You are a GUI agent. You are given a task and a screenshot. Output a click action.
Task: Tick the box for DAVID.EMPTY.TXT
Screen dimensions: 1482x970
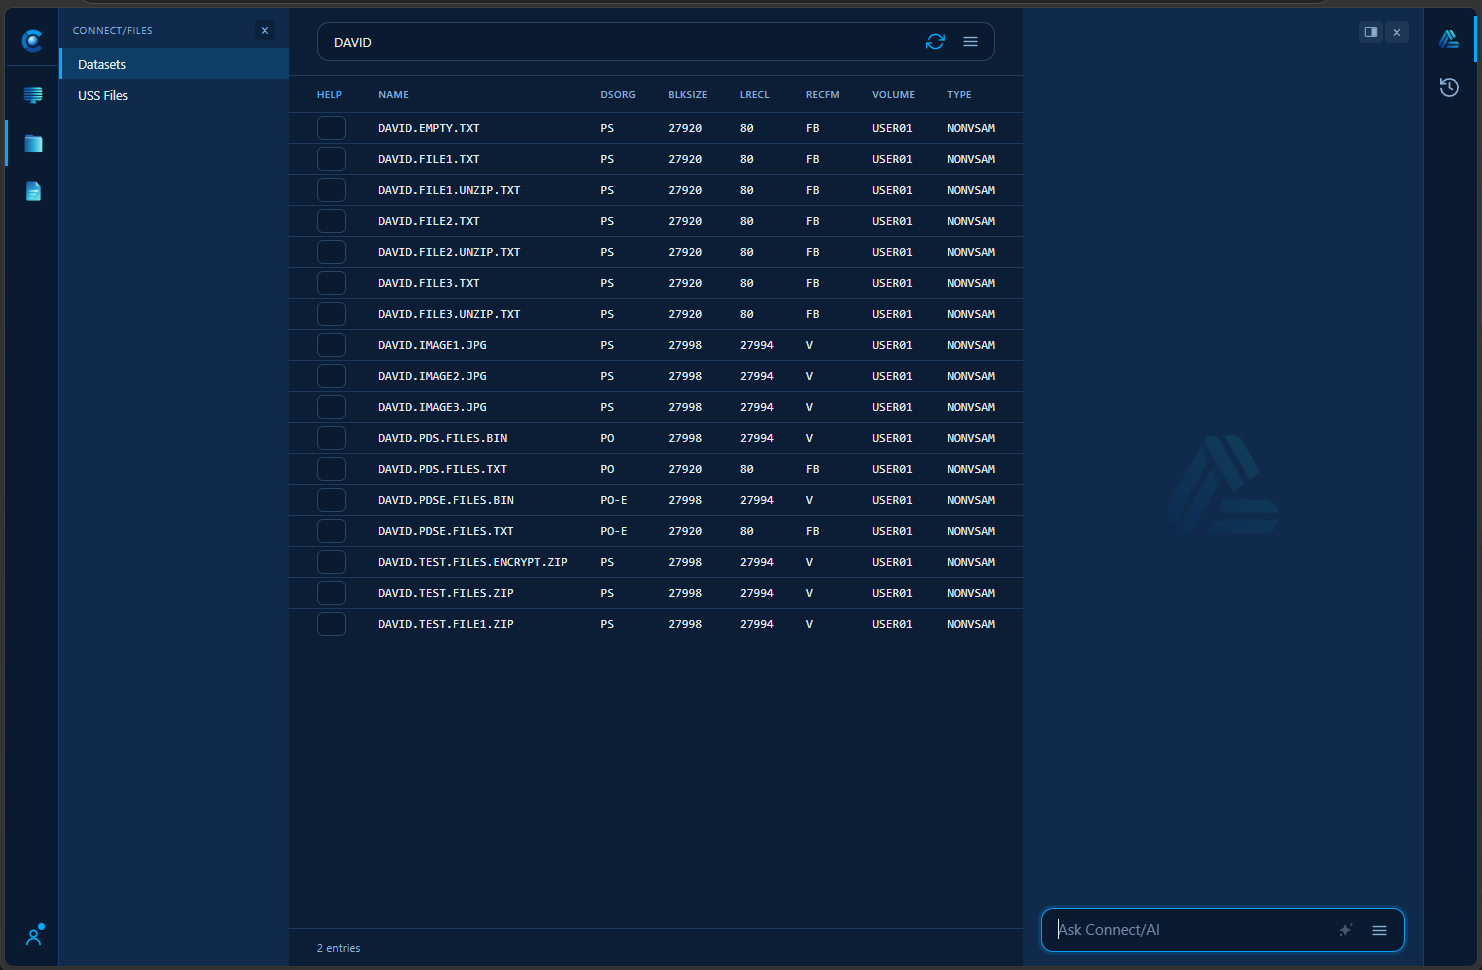(x=331, y=128)
